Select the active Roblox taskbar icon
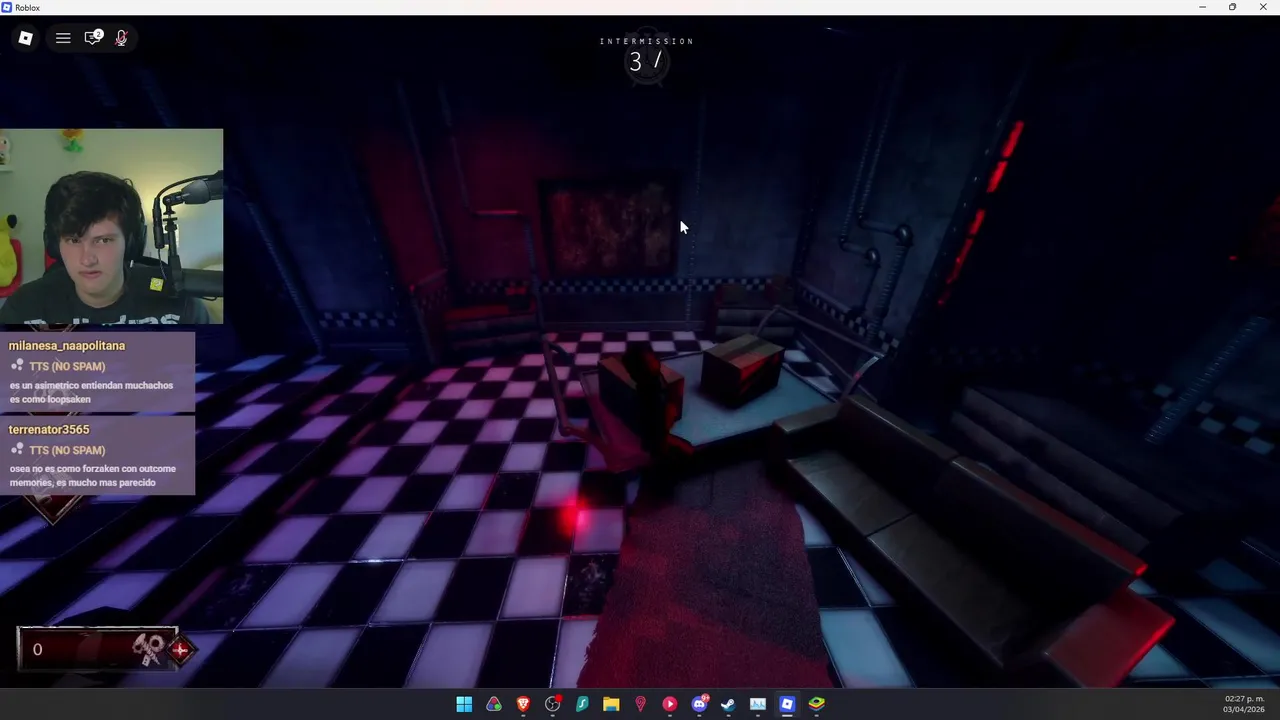 [x=787, y=704]
